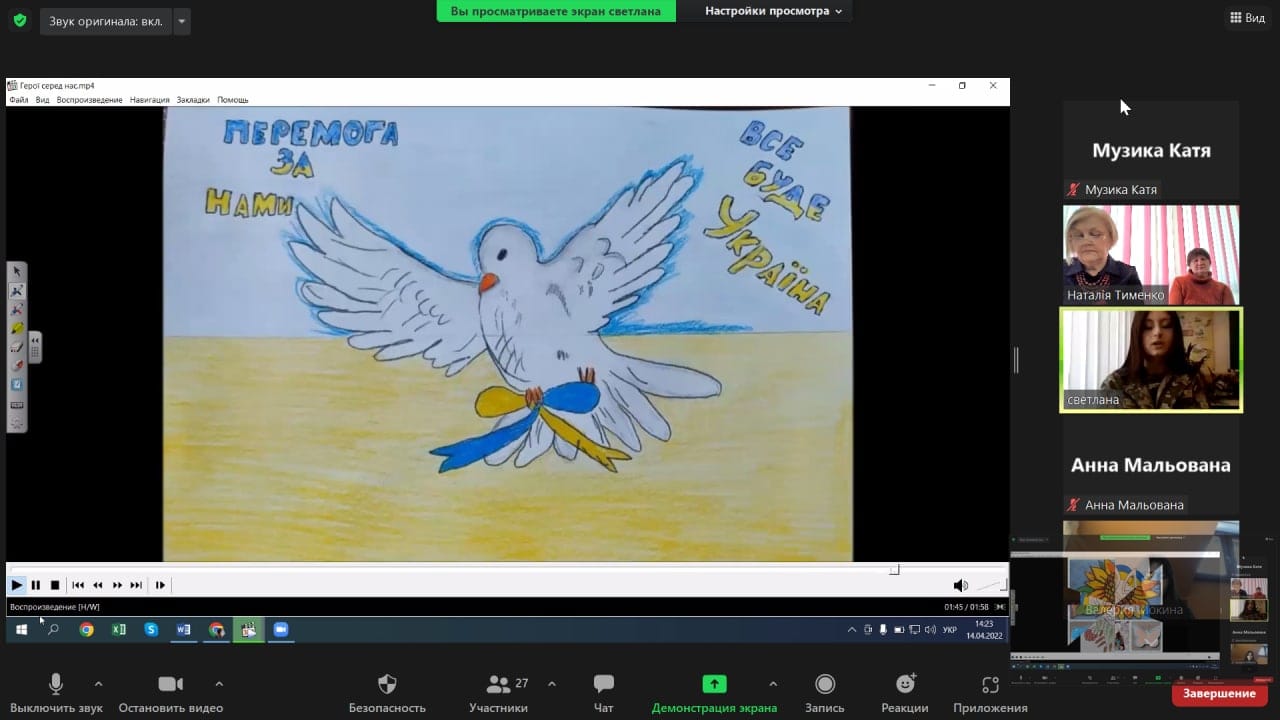This screenshot has height=720, width=1280.
Task: Stop camera with Остановить видео
Action: pyautogui.click(x=170, y=692)
